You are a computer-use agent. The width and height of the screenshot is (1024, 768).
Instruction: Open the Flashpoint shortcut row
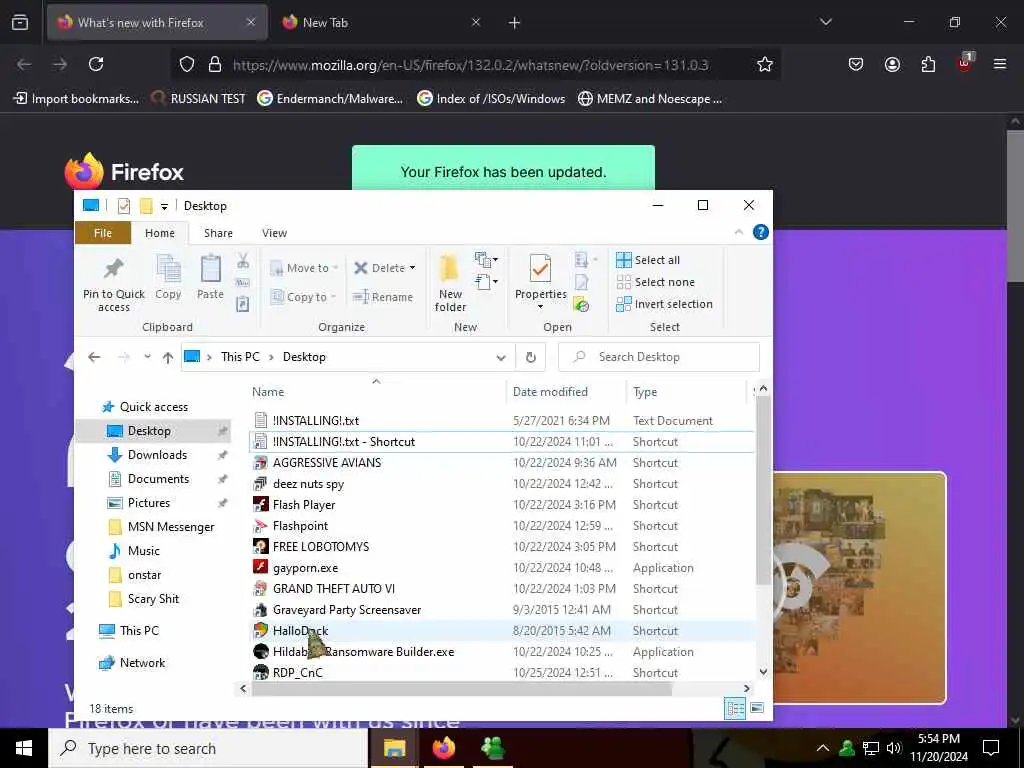(x=502, y=526)
